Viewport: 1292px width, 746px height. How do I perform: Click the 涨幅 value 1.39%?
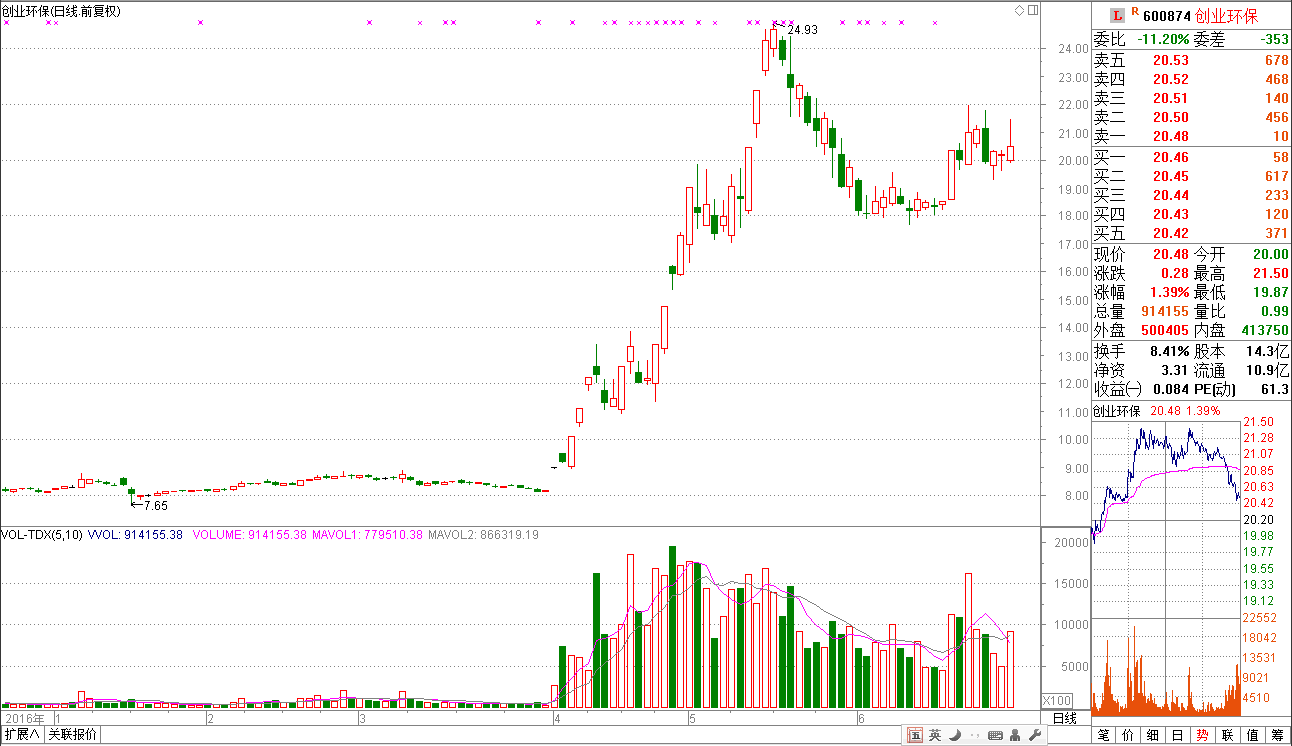(1169, 292)
